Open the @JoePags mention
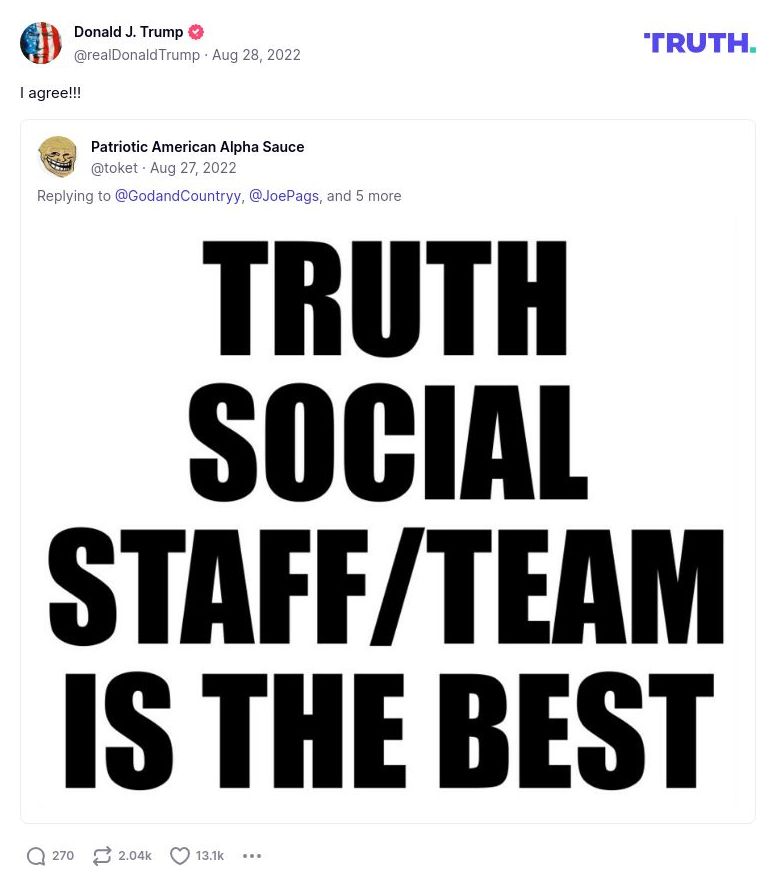The width and height of the screenshot is (777, 886). pos(283,196)
